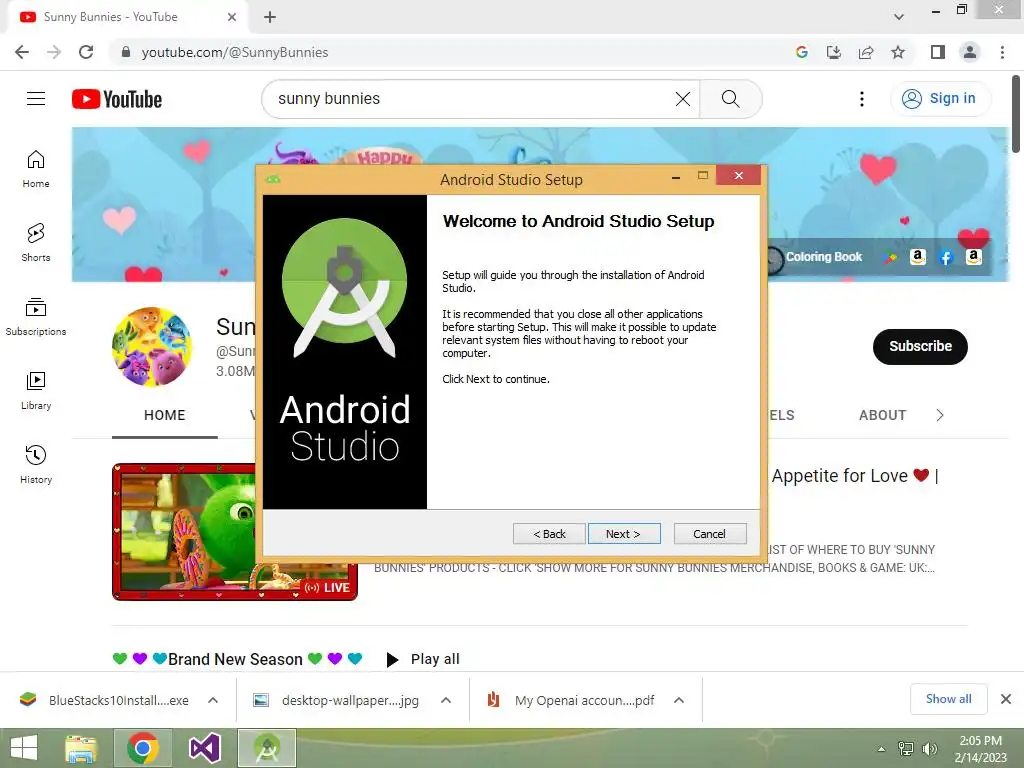Clear the YouTube search box text
1024x768 pixels.
[x=682, y=99]
